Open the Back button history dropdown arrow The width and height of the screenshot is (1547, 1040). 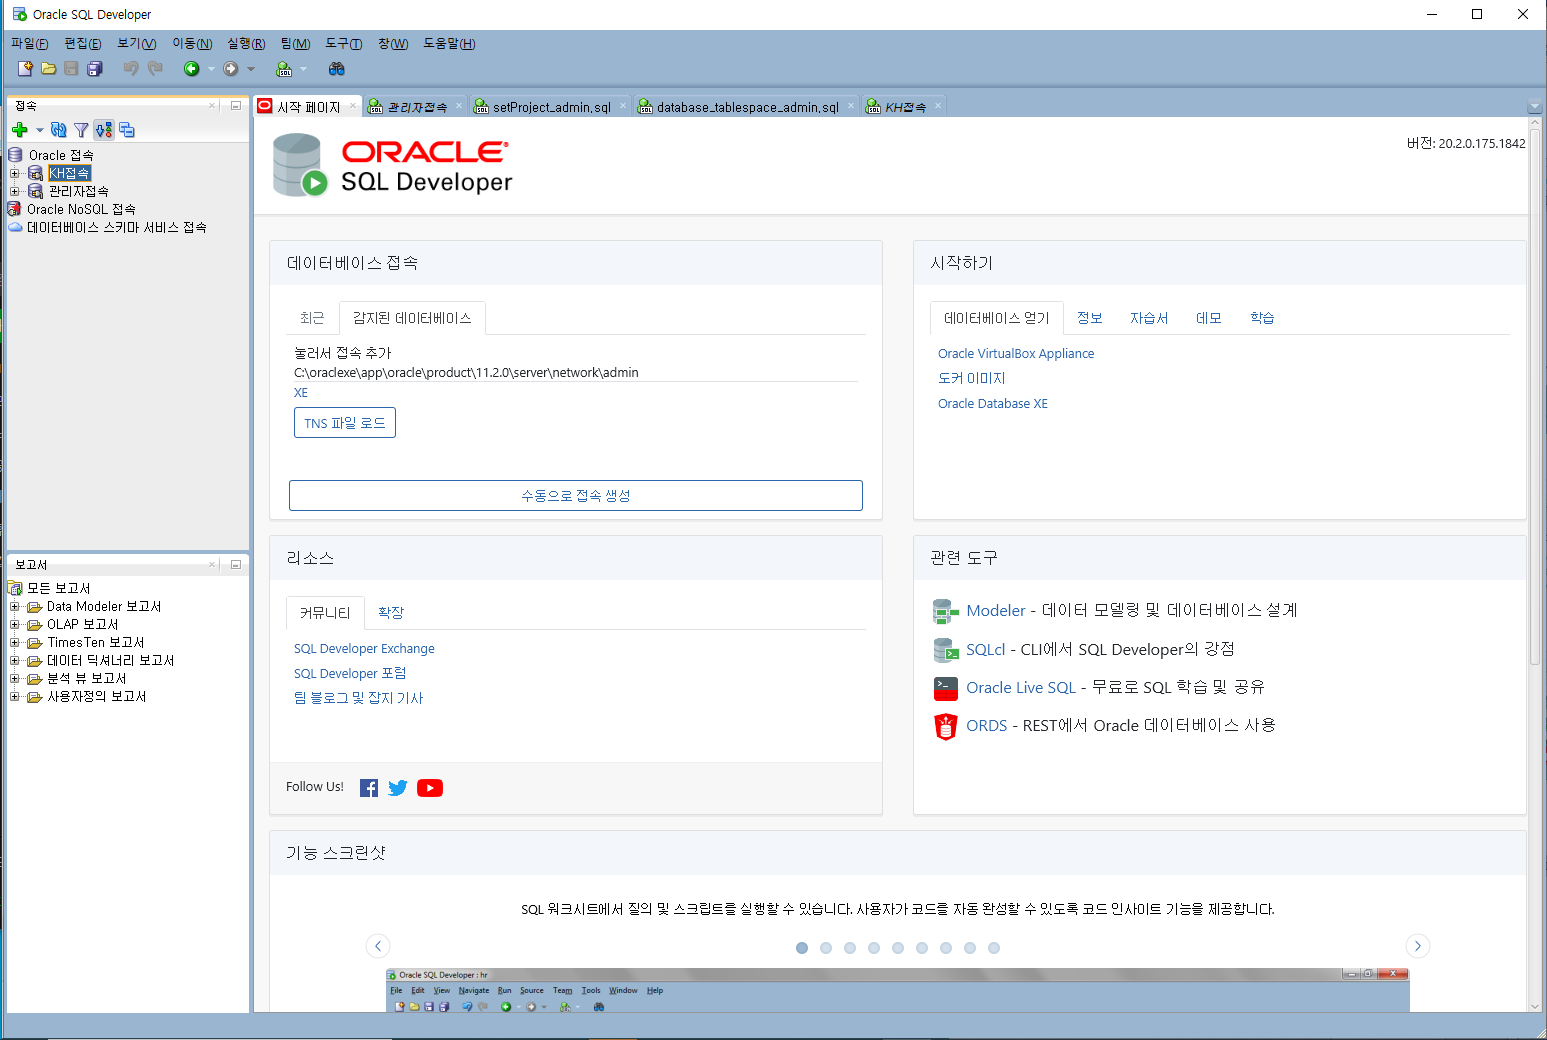point(211,69)
